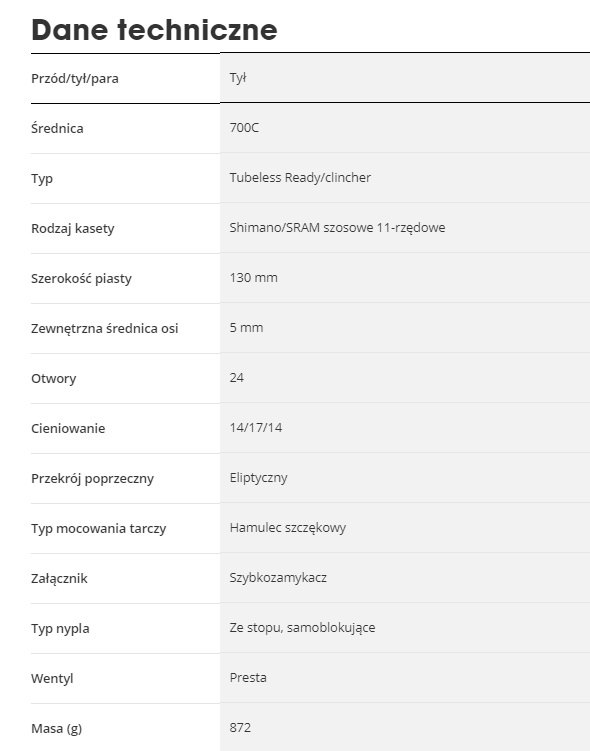Click the 700C diameter value
Viewport: 590px width, 751px height.
(244, 127)
